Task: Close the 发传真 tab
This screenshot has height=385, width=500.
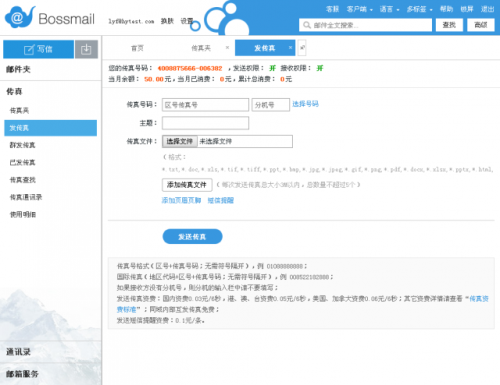Action: pos(290,48)
